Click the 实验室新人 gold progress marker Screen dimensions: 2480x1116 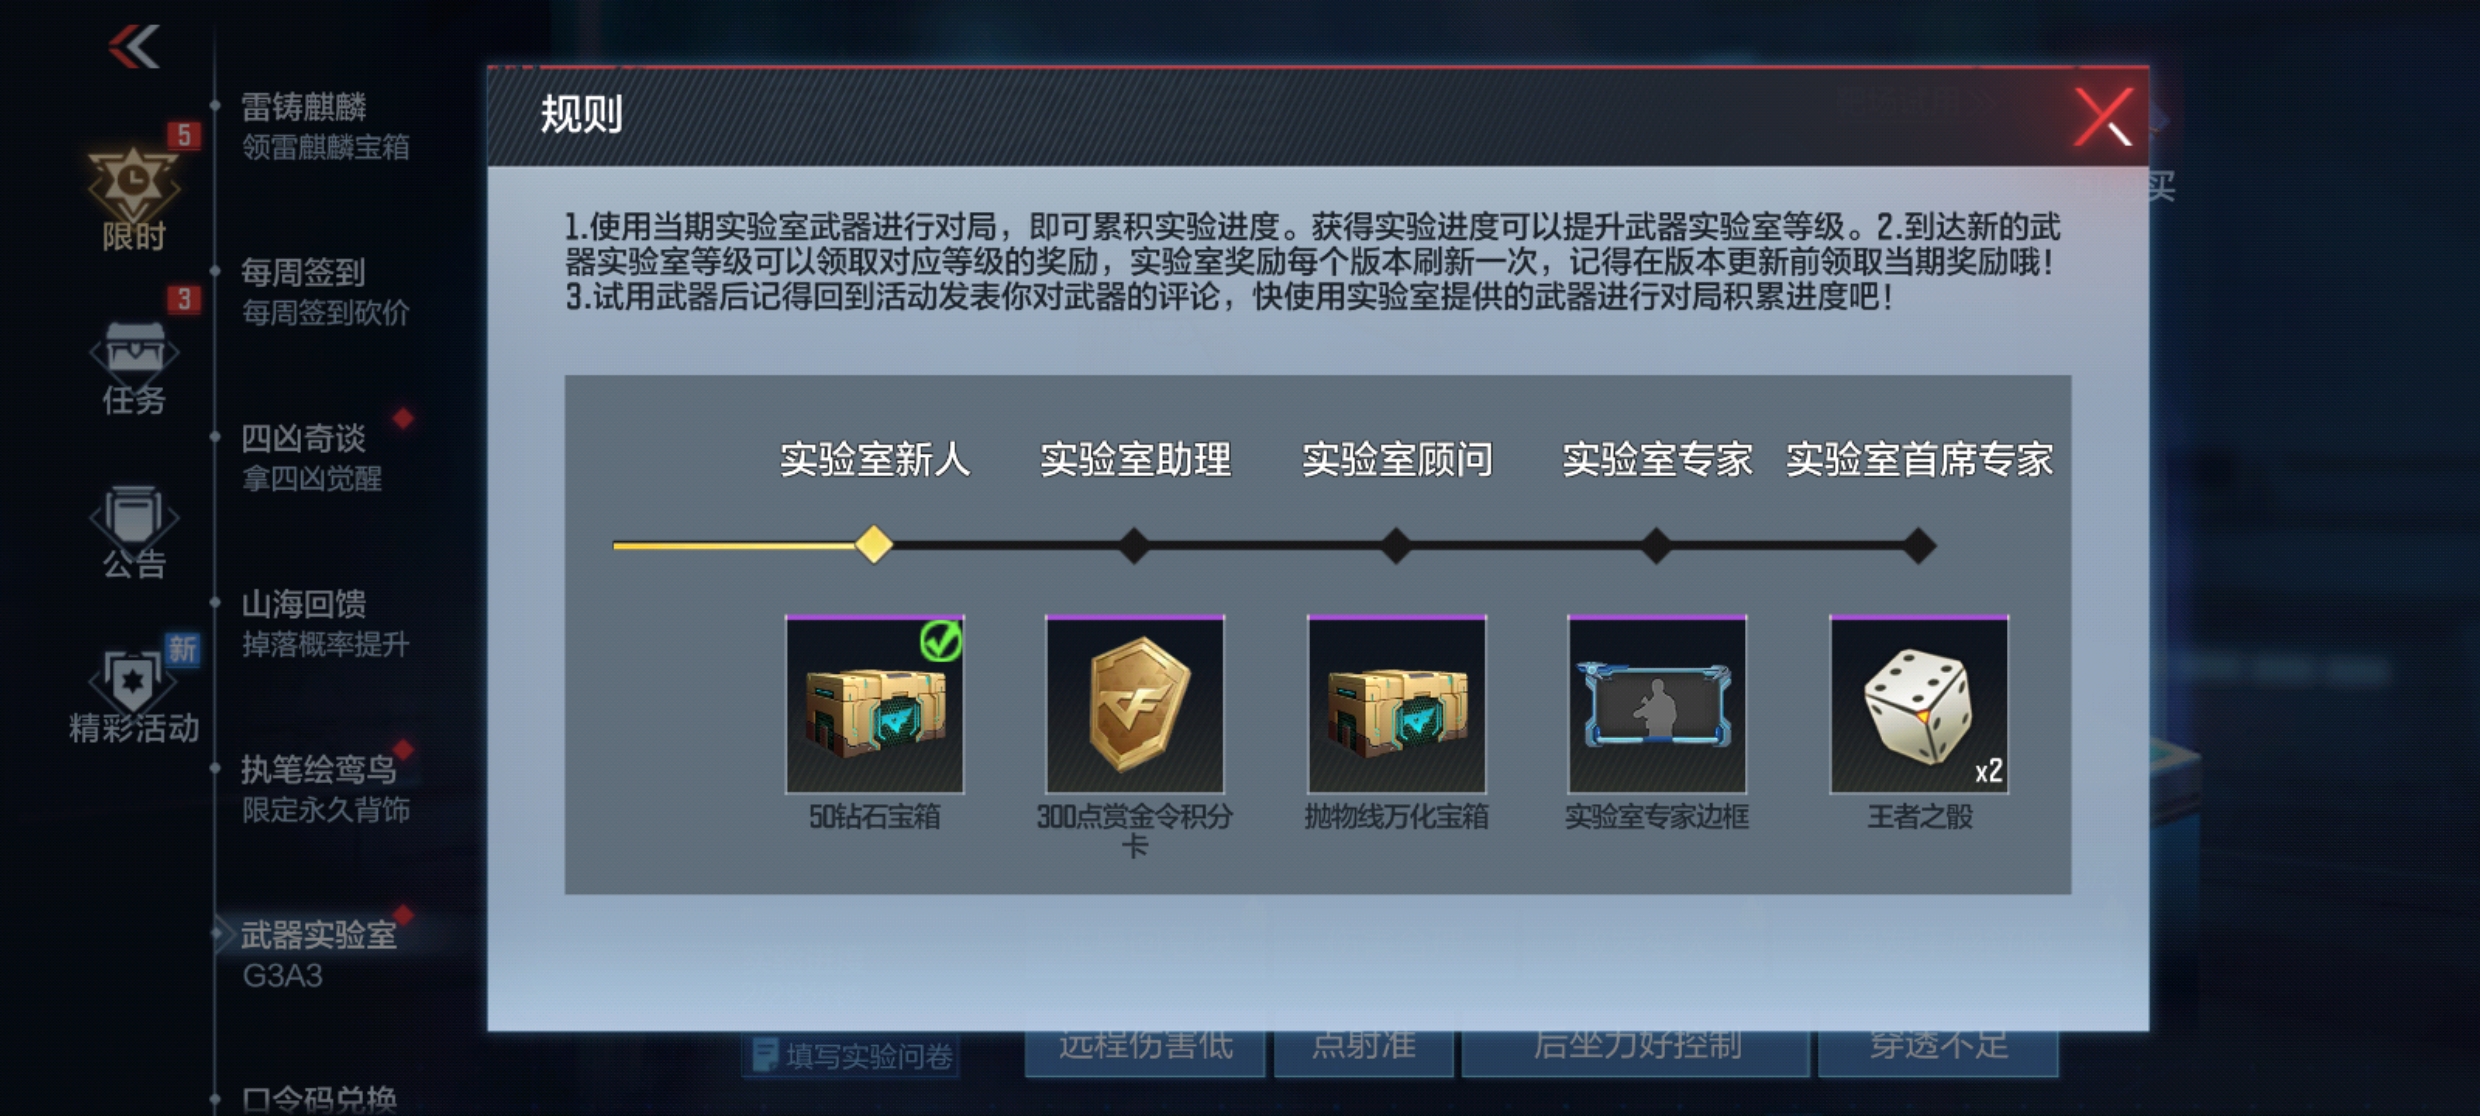[874, 545]
